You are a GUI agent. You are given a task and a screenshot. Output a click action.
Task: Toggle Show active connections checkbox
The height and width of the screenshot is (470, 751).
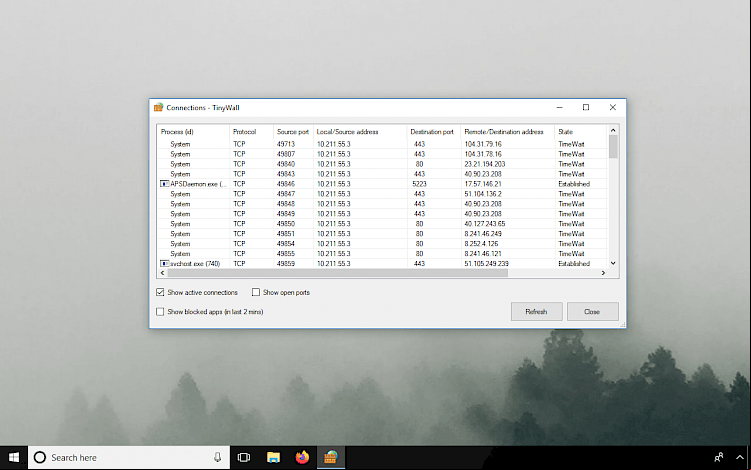160,292
